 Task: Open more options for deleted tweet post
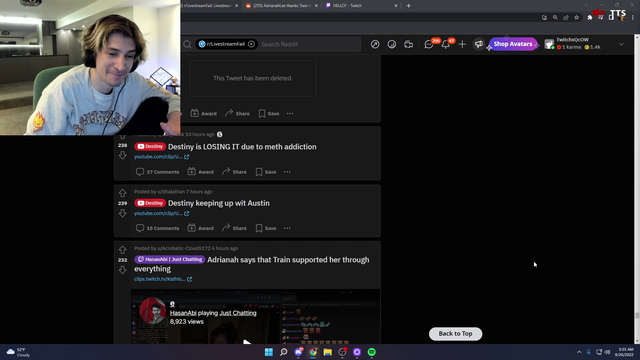pos(290,113)
